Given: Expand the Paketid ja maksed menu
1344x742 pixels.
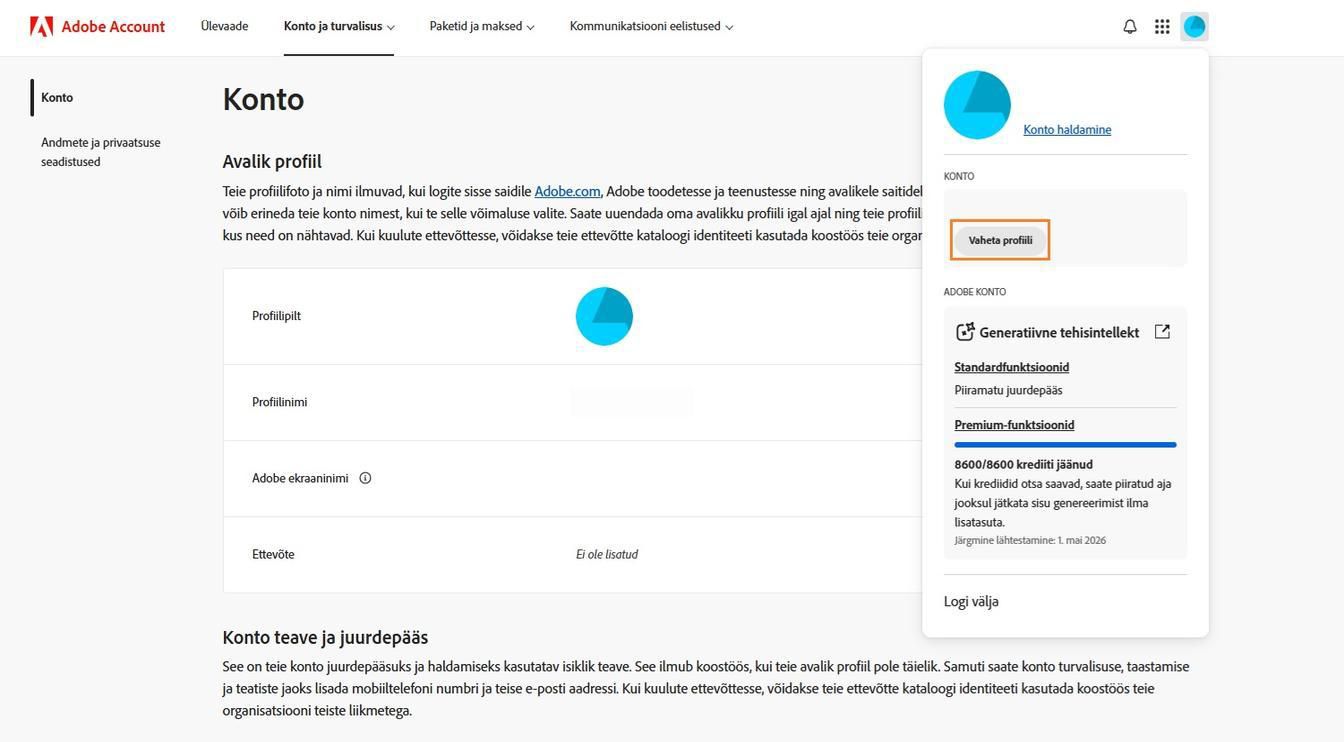Looking at the screenshot, I should pyautogui.click(x=482, y=26).
